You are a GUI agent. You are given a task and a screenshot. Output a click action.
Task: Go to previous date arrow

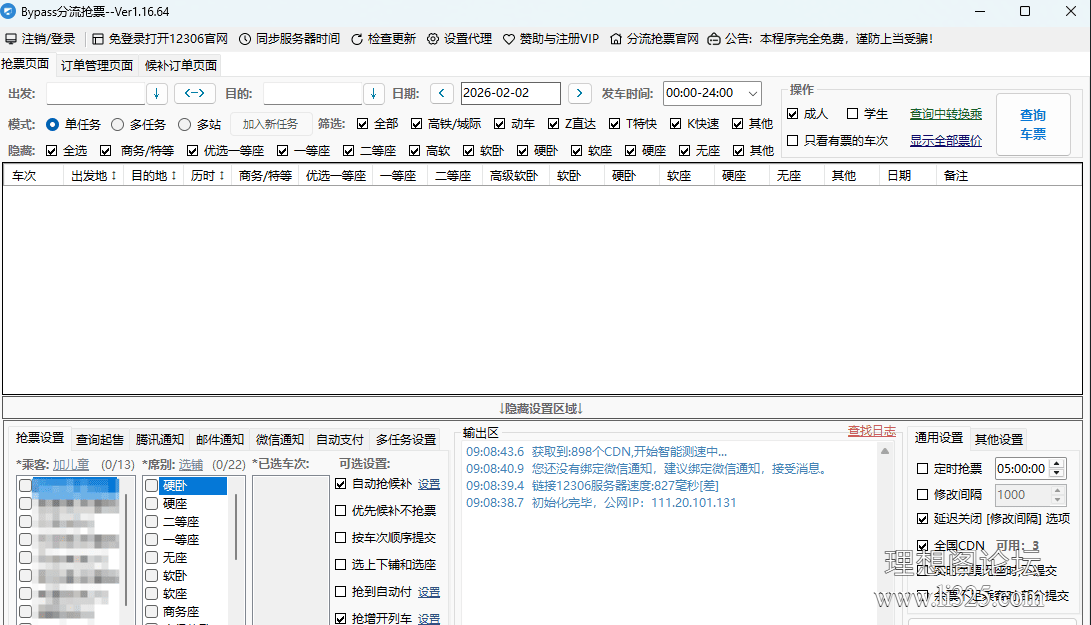pyautogui.click(x=442, y=93)
